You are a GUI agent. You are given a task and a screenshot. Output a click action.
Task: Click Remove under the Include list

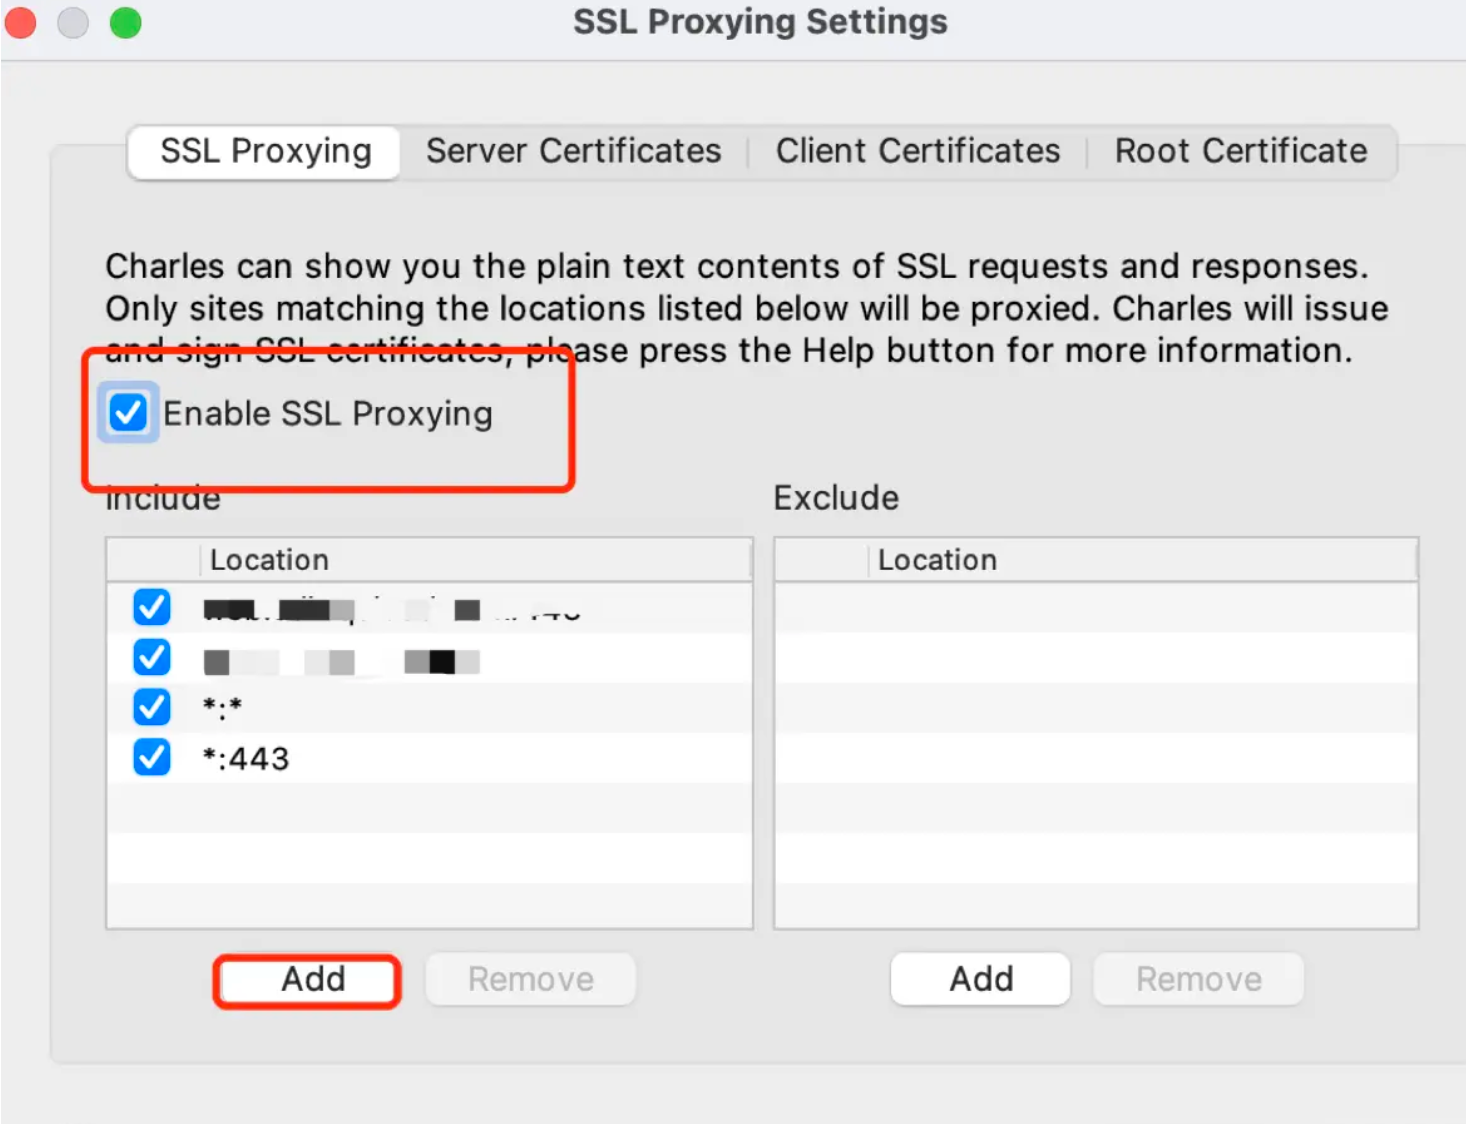coord(530,980)
